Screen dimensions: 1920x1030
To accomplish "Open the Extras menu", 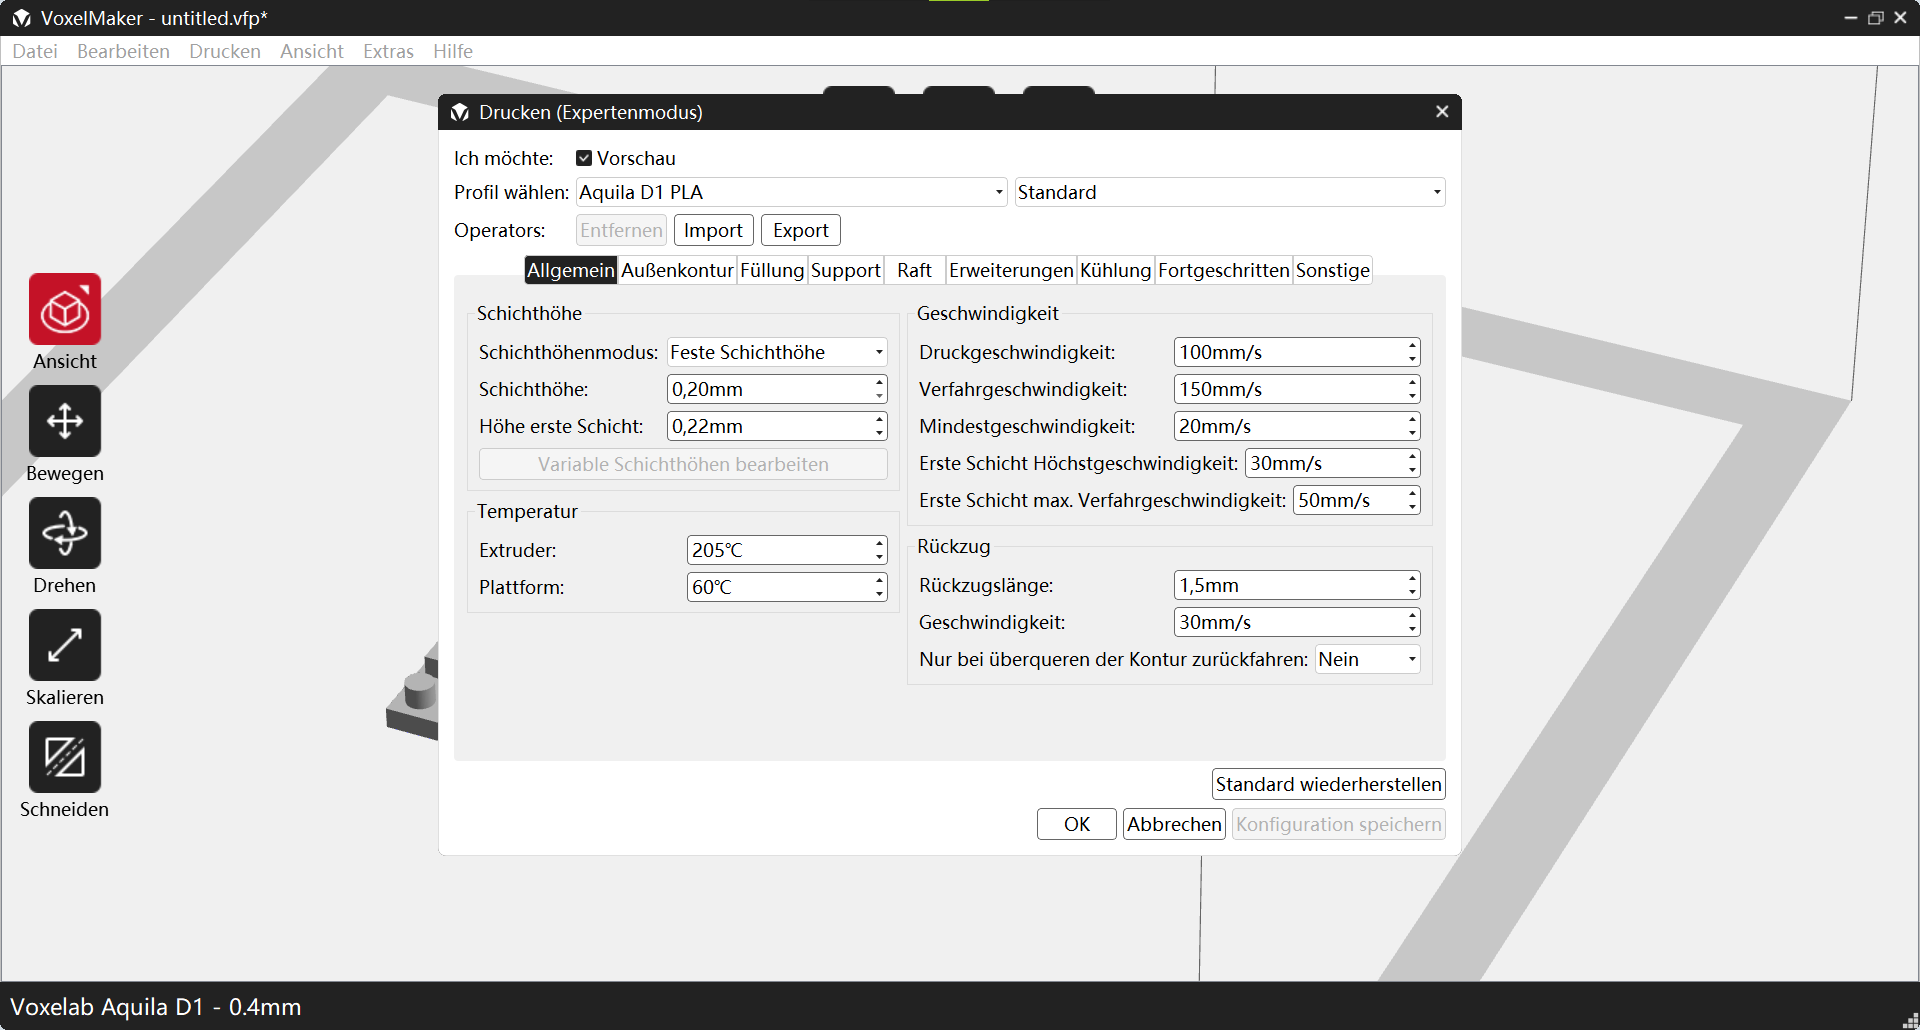I will 388,51.
